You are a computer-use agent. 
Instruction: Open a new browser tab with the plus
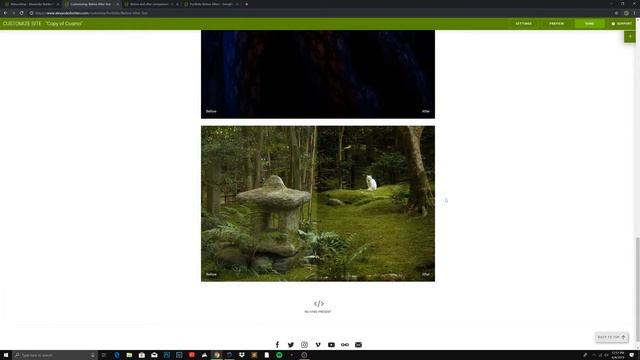point(247,4)
